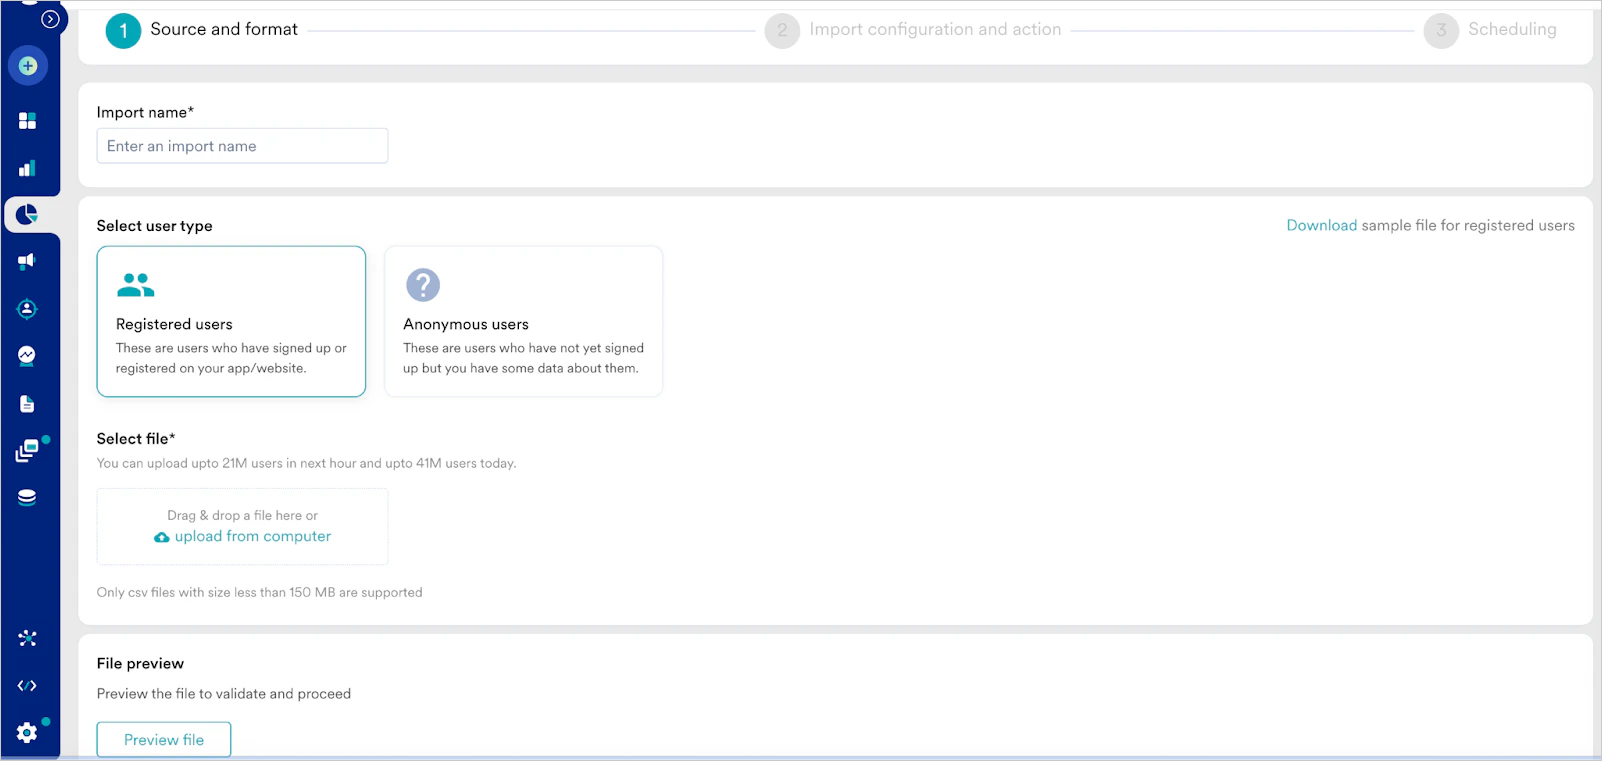Go to step 1 Source and format

202,30
